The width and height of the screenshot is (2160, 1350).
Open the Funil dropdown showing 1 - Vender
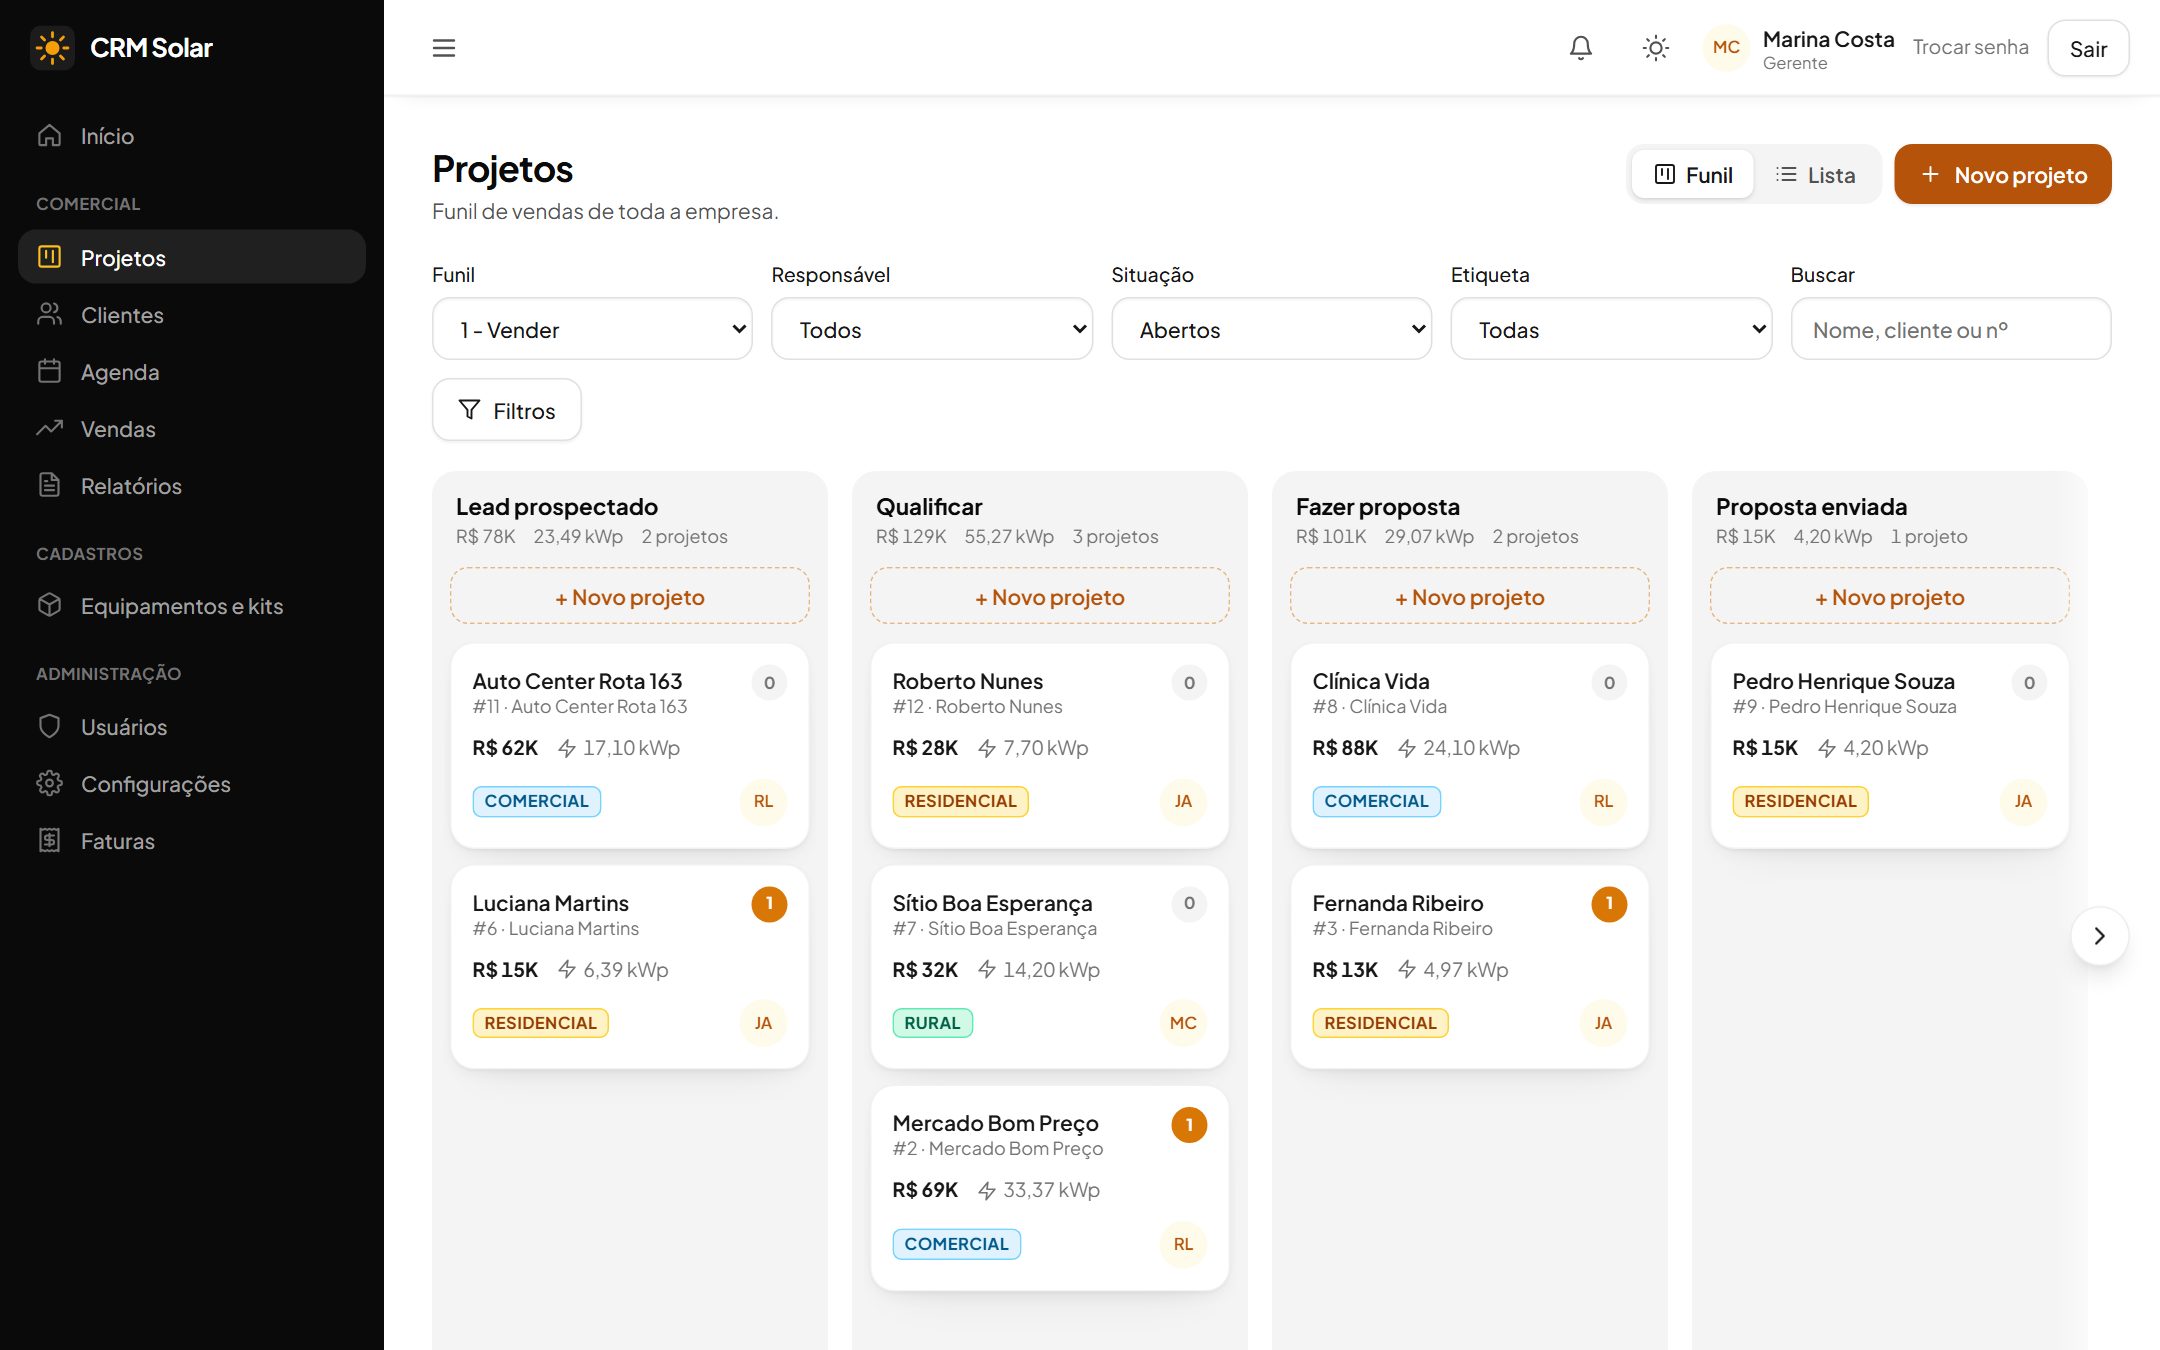(592, 329)
